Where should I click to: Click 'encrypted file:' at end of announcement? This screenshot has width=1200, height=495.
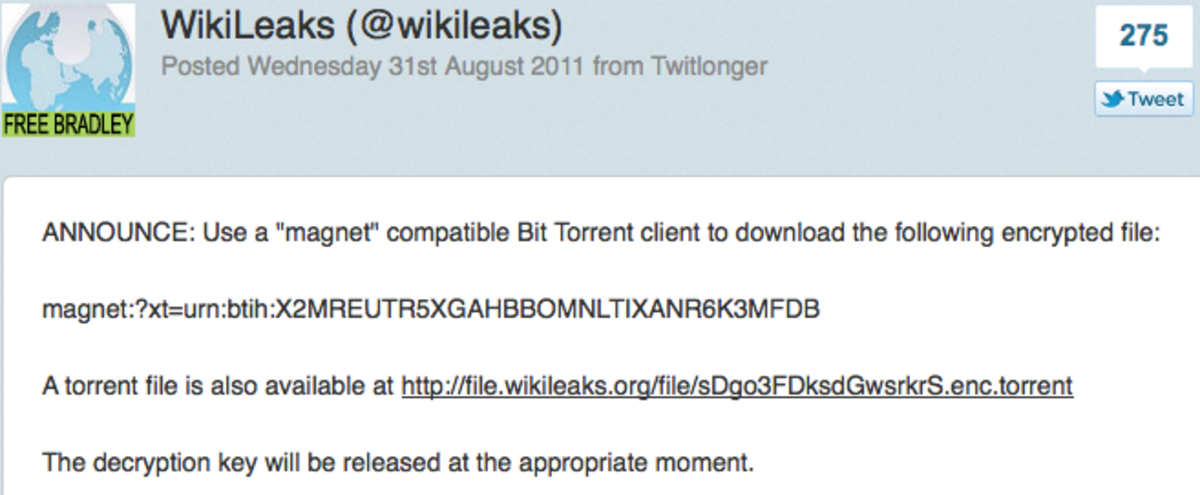1094,234
